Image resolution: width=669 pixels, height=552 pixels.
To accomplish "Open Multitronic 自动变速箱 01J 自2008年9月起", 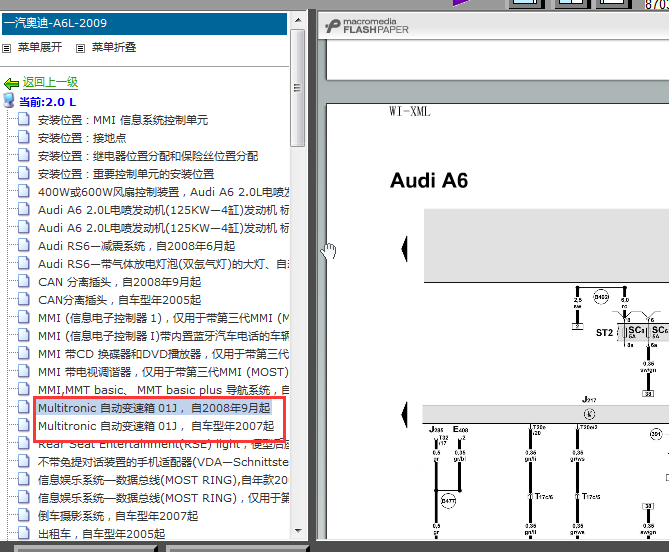I will click(153, 408).
